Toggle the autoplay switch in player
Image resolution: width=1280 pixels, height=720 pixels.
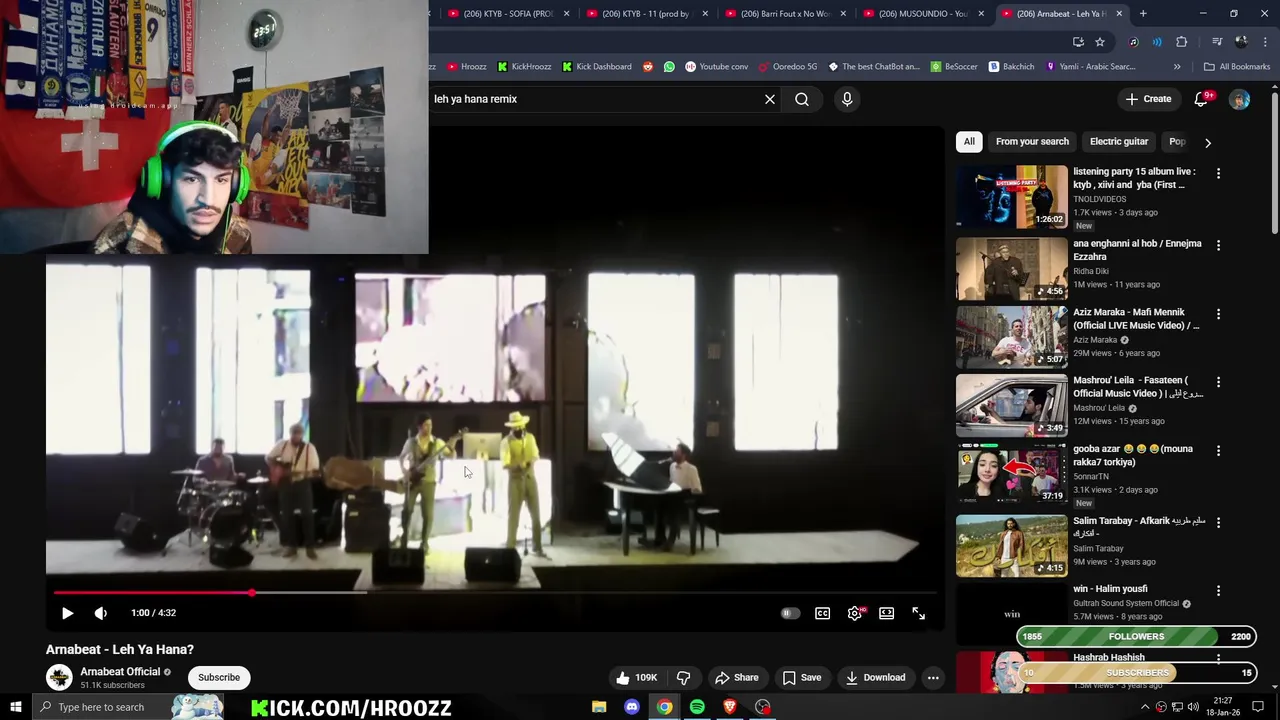pyautogui.click(x=790, y=613)
